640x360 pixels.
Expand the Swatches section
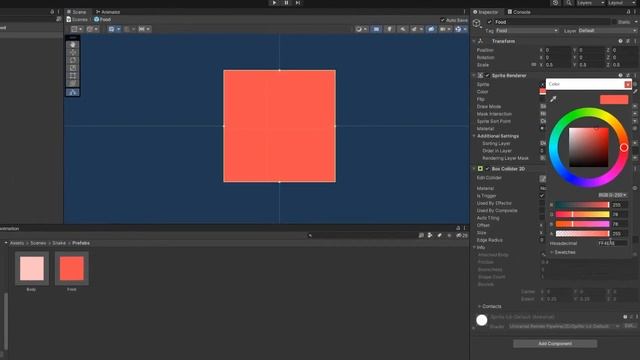[551, 252]
